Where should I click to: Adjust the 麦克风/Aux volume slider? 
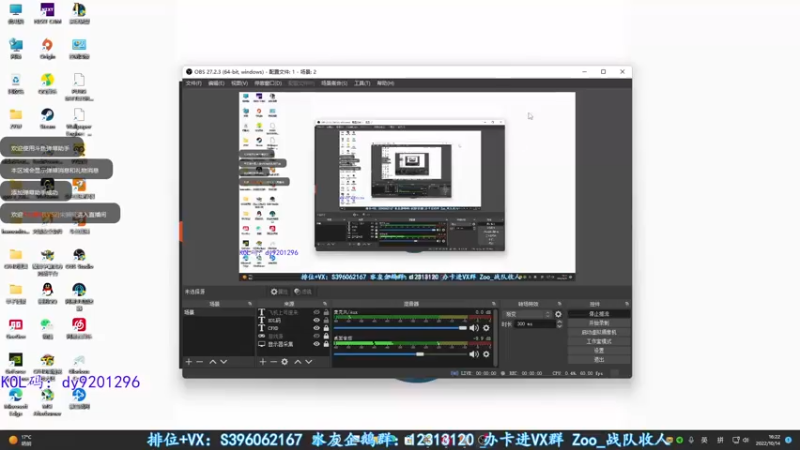pyautogui.click(x=400, y=328)
